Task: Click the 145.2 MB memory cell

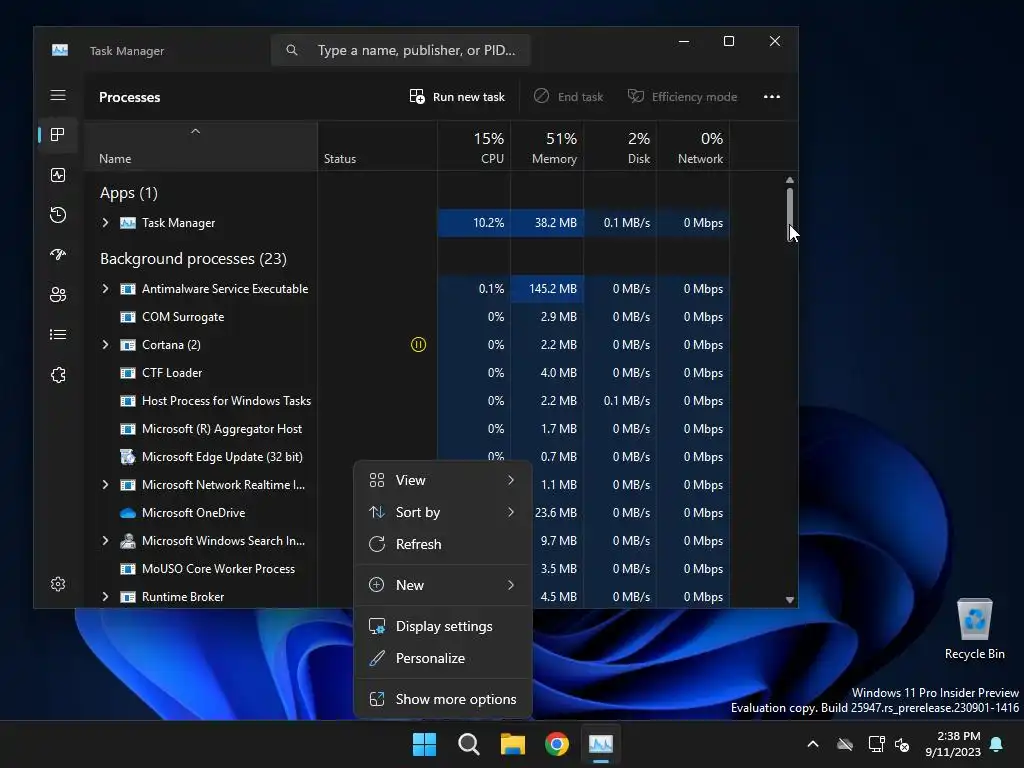Action: [x=547, y=289]
